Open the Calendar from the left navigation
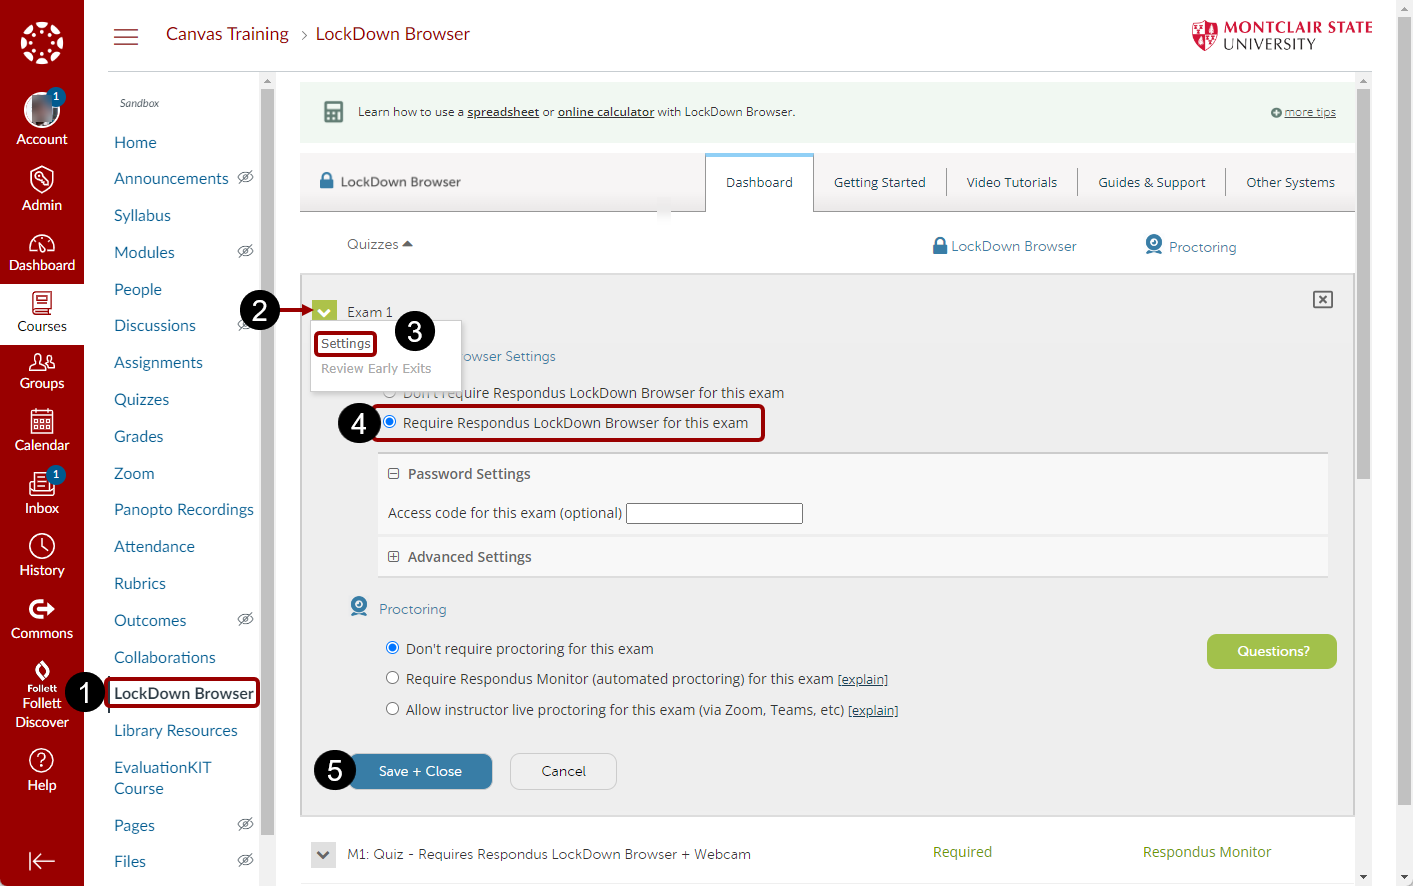The image size is (1413, 886). pyautogui.click(x=42, y=430)
